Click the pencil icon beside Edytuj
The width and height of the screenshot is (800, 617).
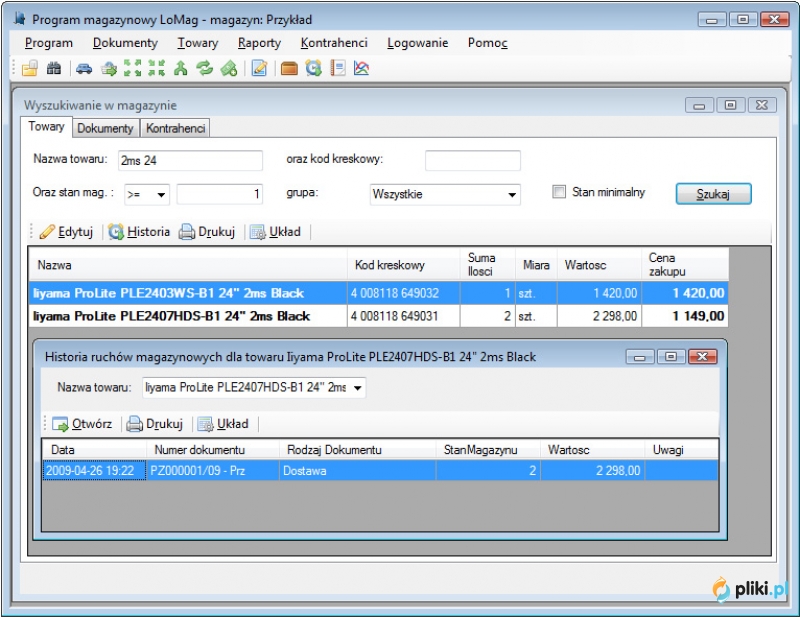(x=47, y=232)
